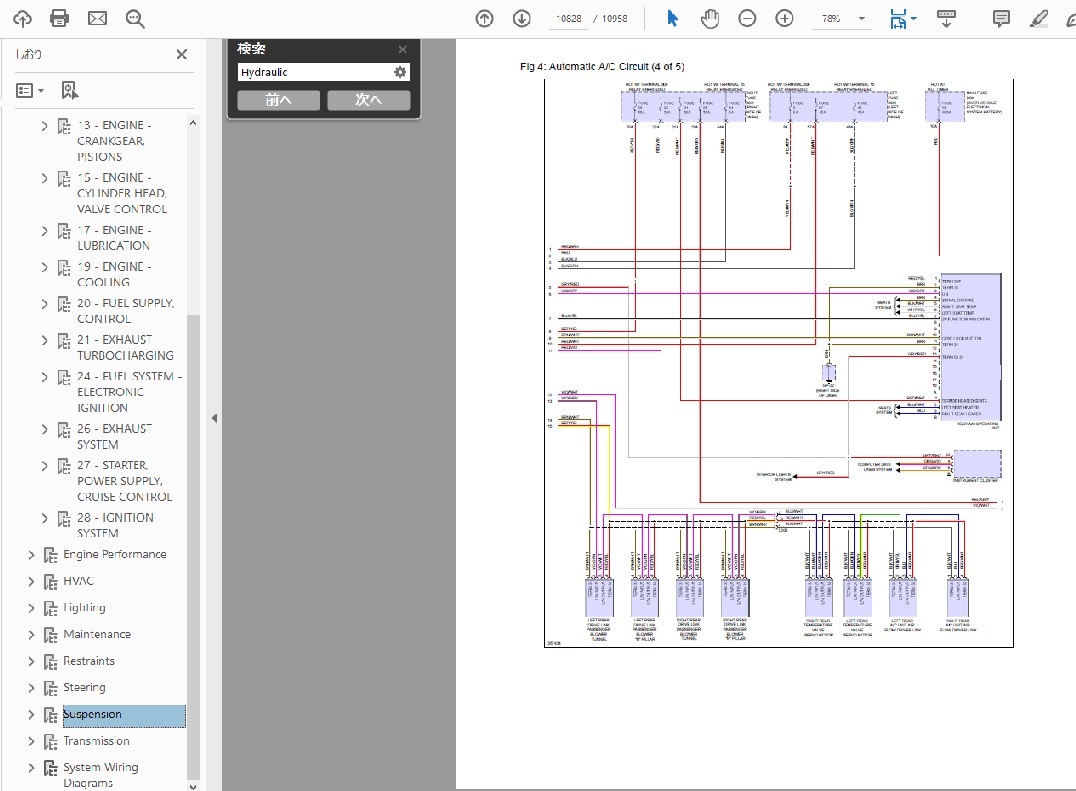Click the upload to cloud icon

pyautogui.click(x=22, y=18)
